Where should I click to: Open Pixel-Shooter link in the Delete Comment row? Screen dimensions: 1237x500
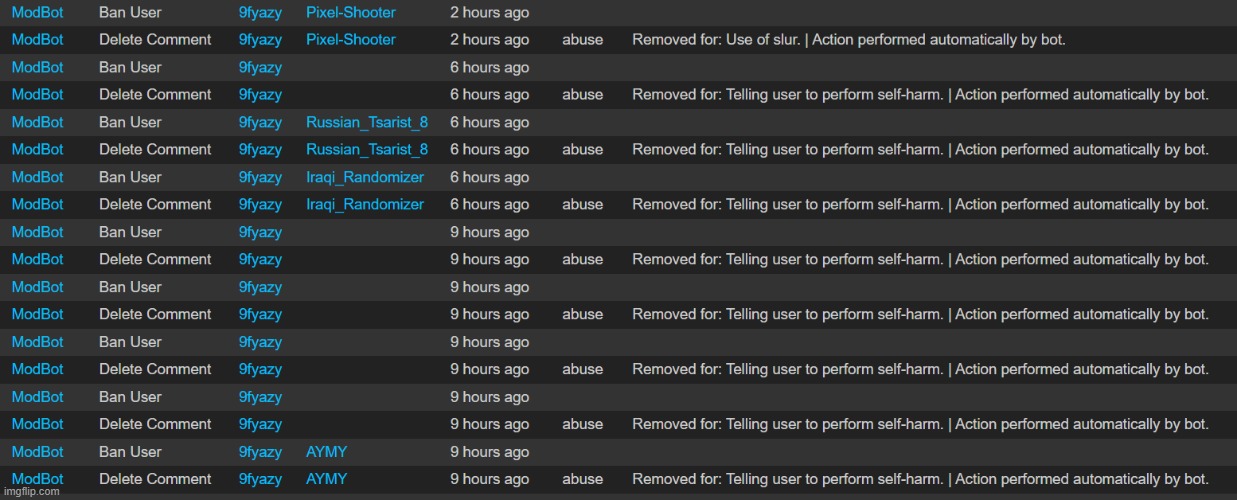pos(351,40)
